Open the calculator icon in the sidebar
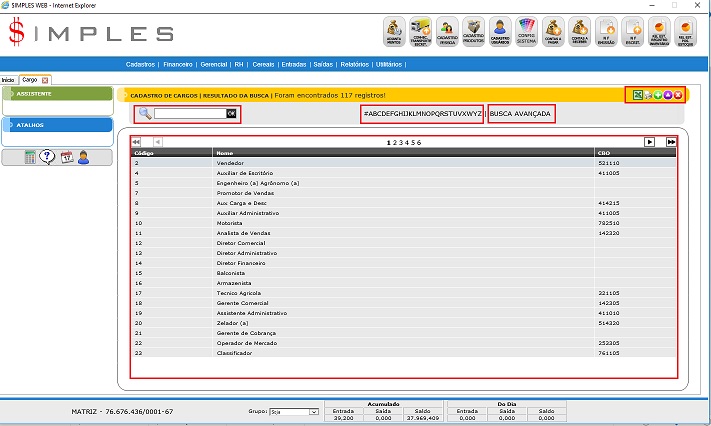The height and width of the screenshot is (426, 711). coord(31,157)
